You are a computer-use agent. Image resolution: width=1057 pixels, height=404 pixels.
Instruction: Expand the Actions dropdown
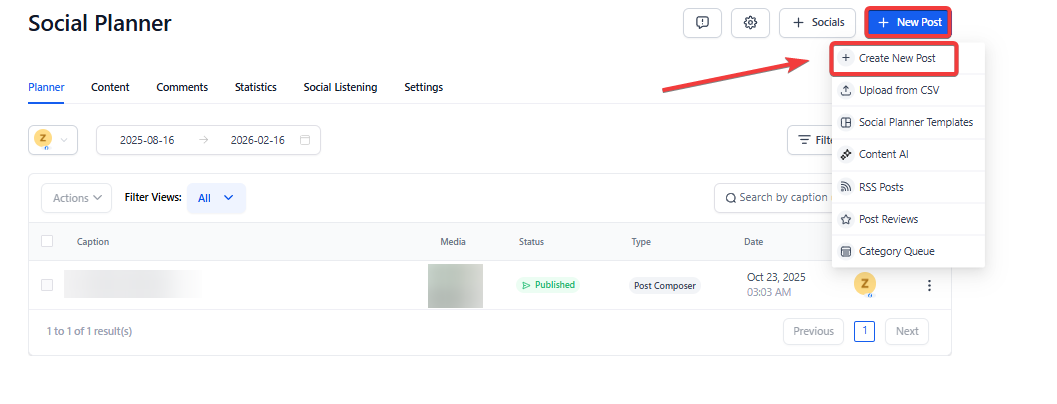(x=76, y=198)
